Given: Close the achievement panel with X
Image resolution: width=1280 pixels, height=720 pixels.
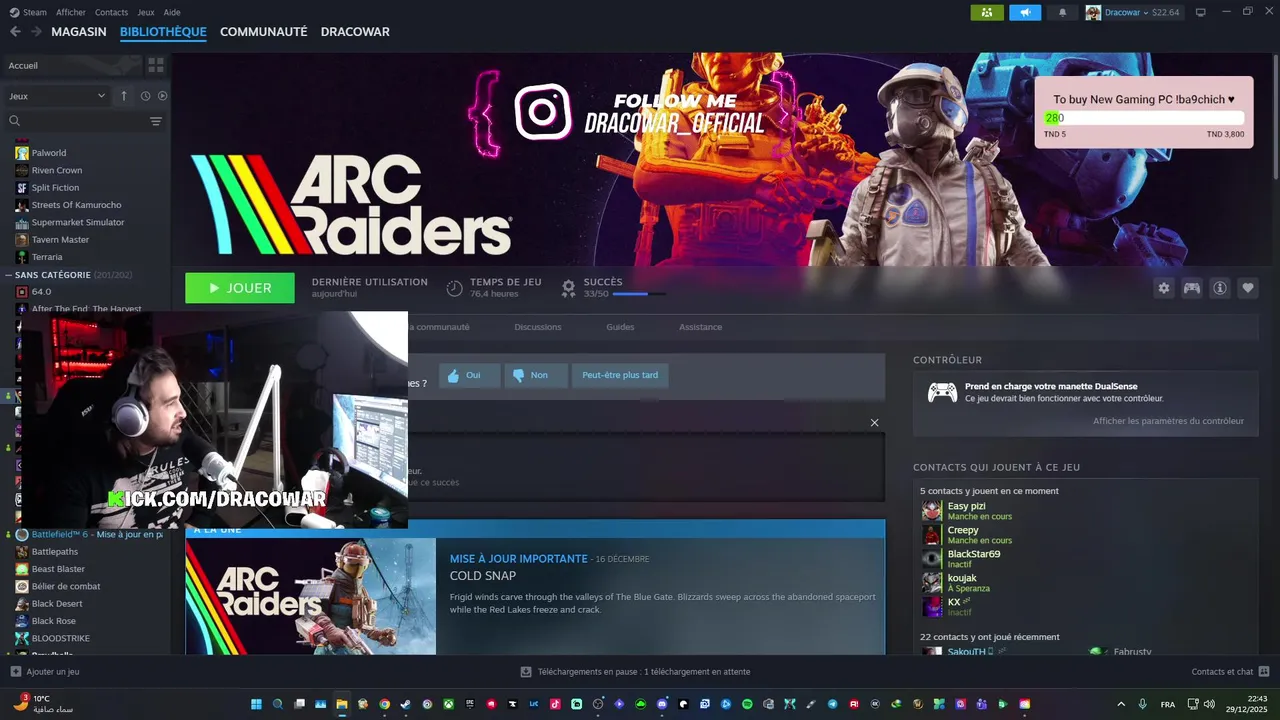Looking at the screenshot, I should coord(874,423).
